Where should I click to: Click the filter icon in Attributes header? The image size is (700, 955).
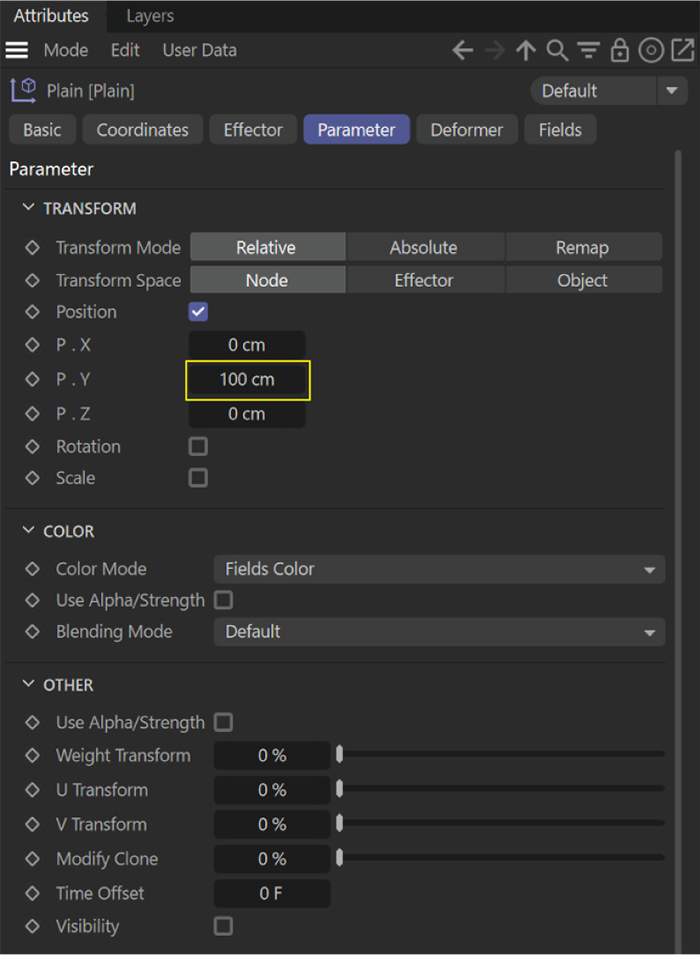pyautogui.click(x=588, y=50)
